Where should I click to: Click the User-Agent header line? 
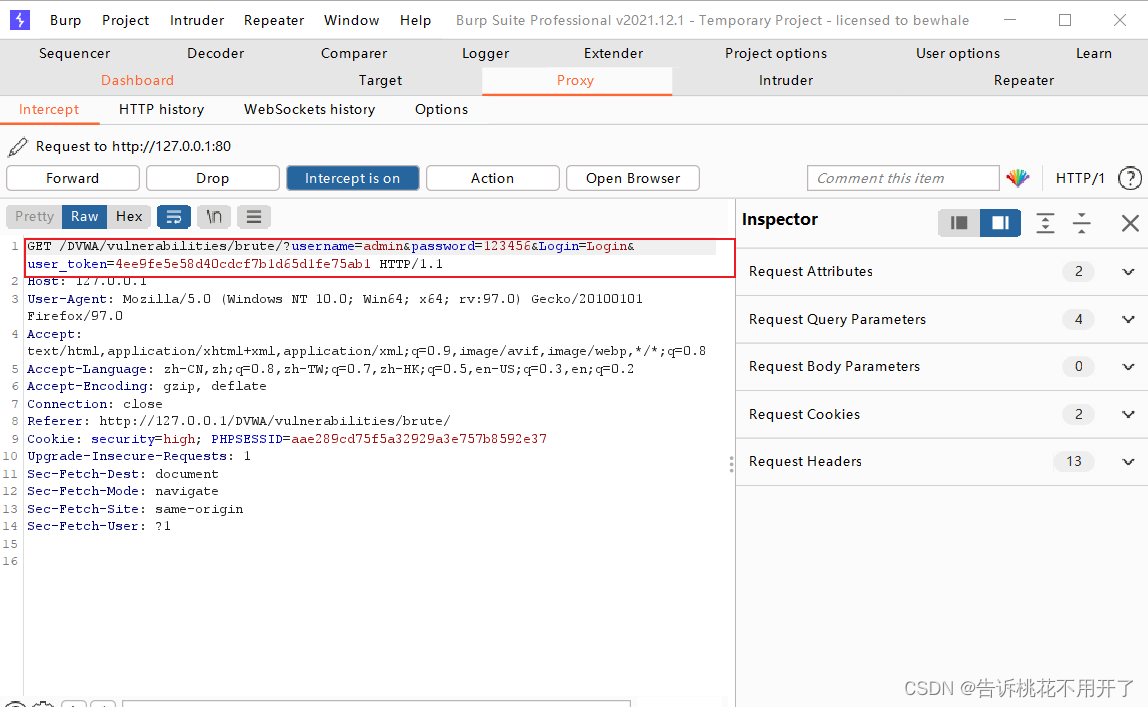[335, 307]
